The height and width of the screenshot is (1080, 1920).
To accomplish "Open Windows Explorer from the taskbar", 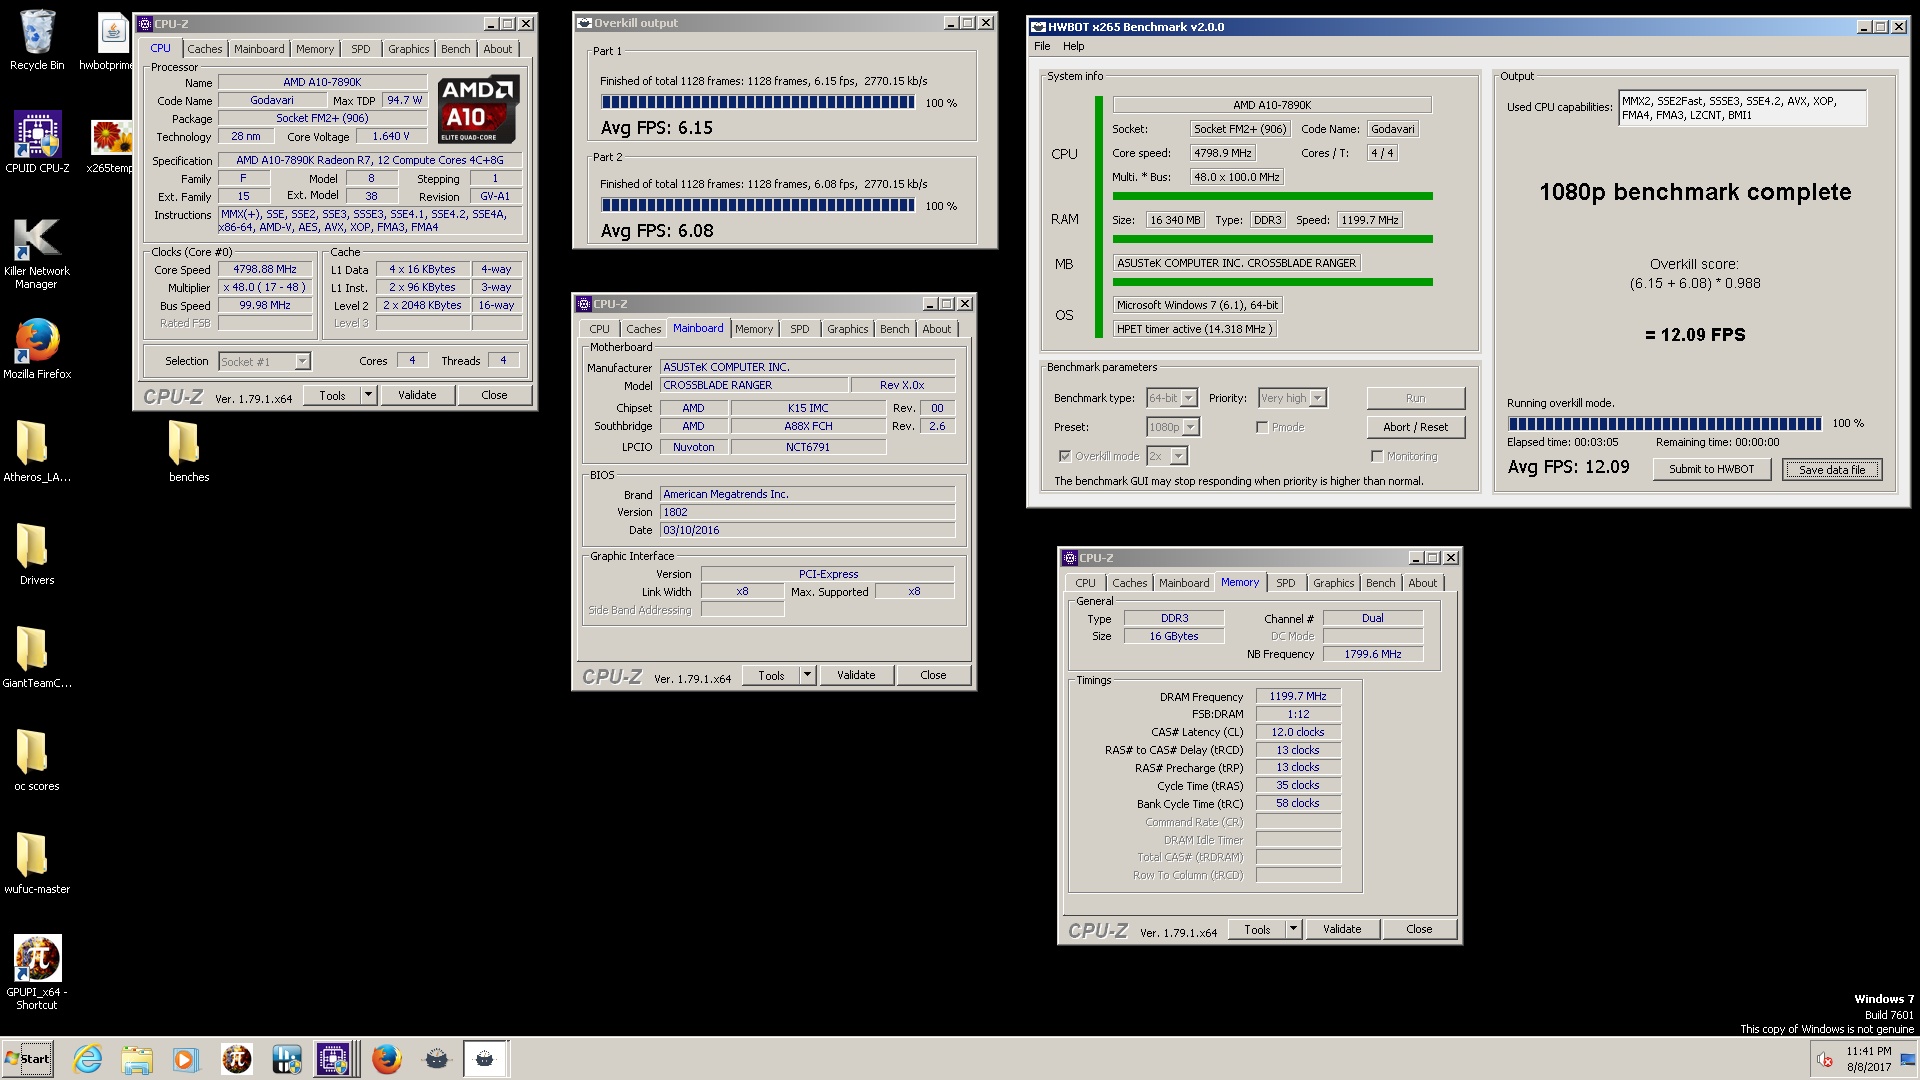I will tap(137, 1059).
